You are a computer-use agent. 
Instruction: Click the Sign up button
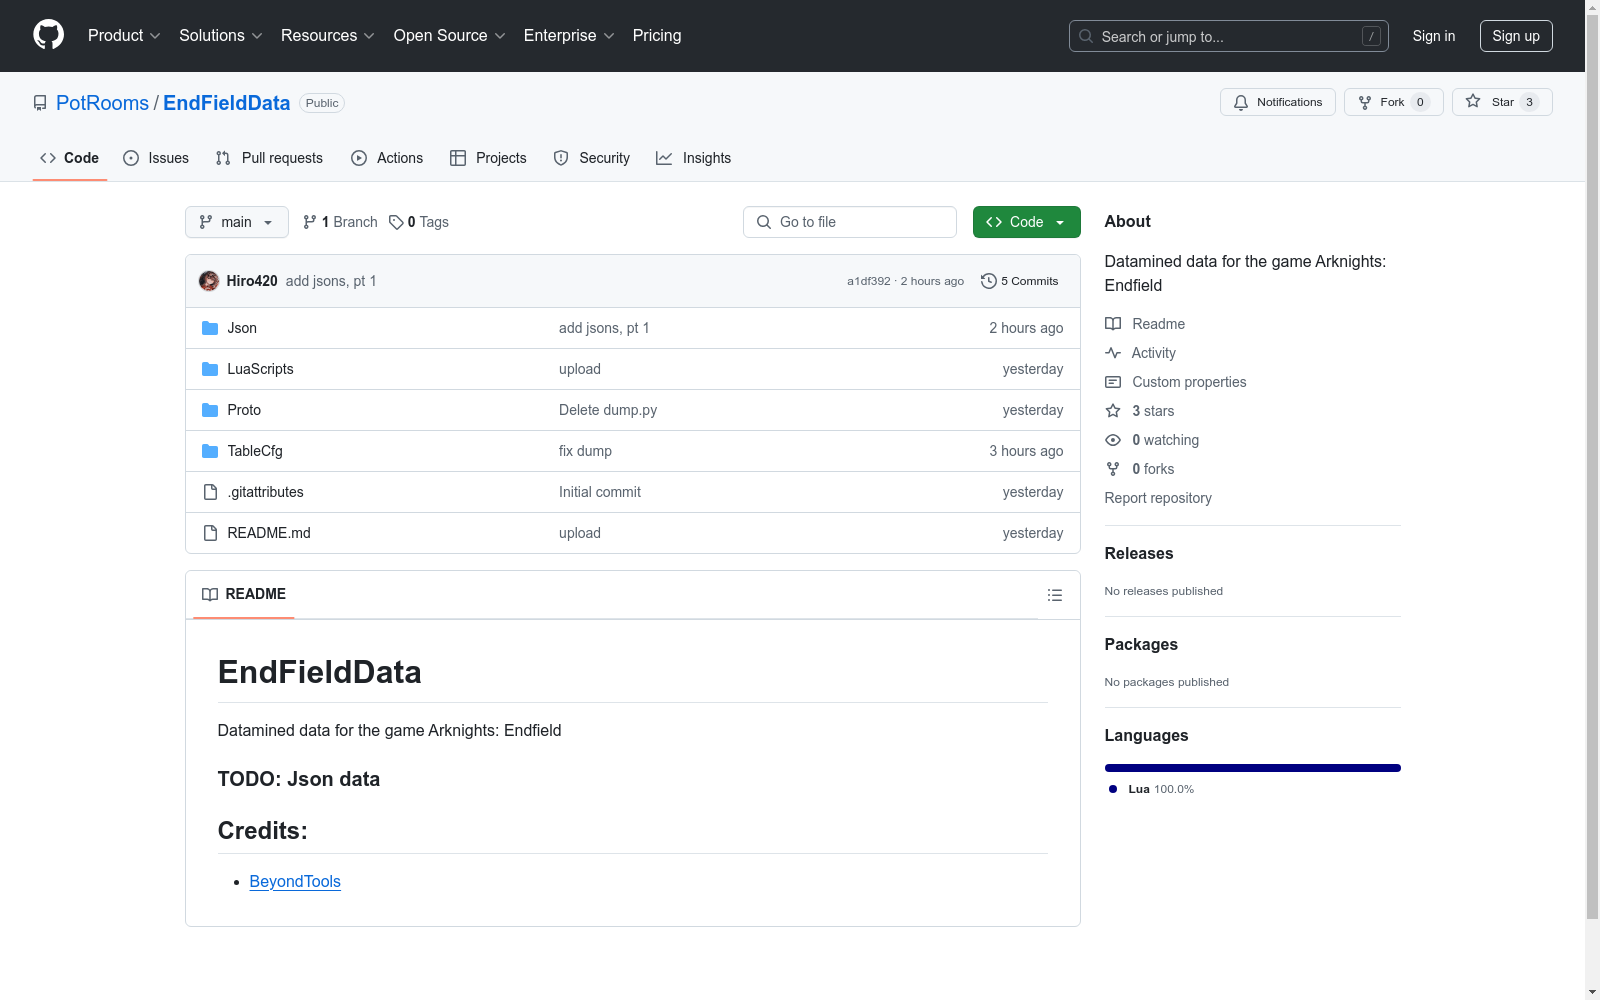pyautogui.click(x=1516, y=36)
